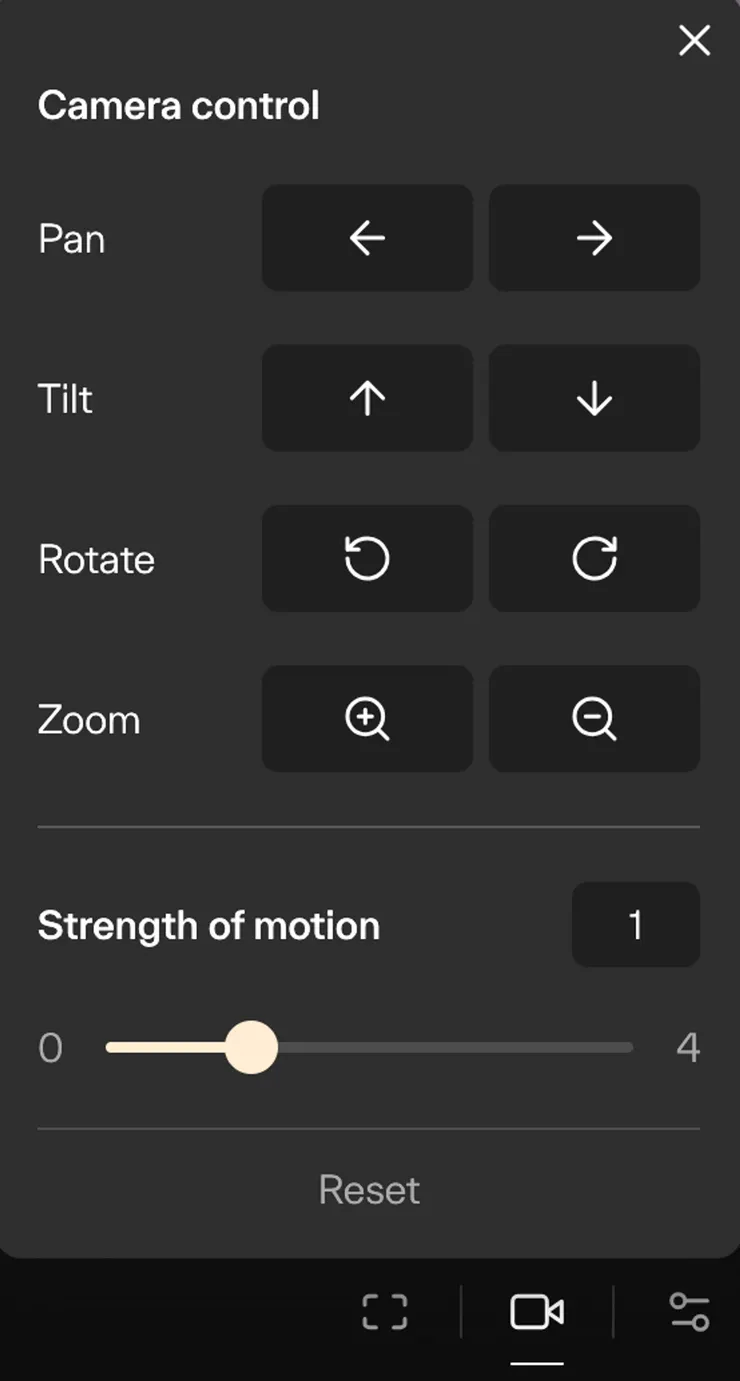The height and width of the screenshot is (1381, 740).
Task: Click the Strength of motion slider handle
Action: pos(251,1047)
